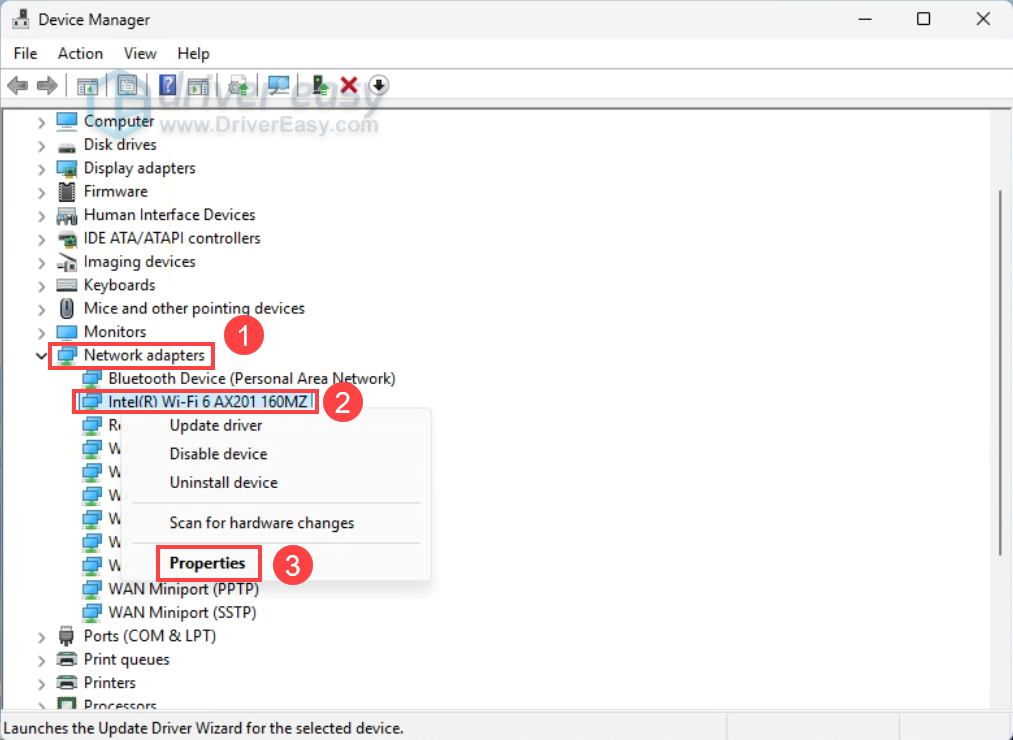
Task: Select the Display adapters category icon
Action: (x=67, y=169)
